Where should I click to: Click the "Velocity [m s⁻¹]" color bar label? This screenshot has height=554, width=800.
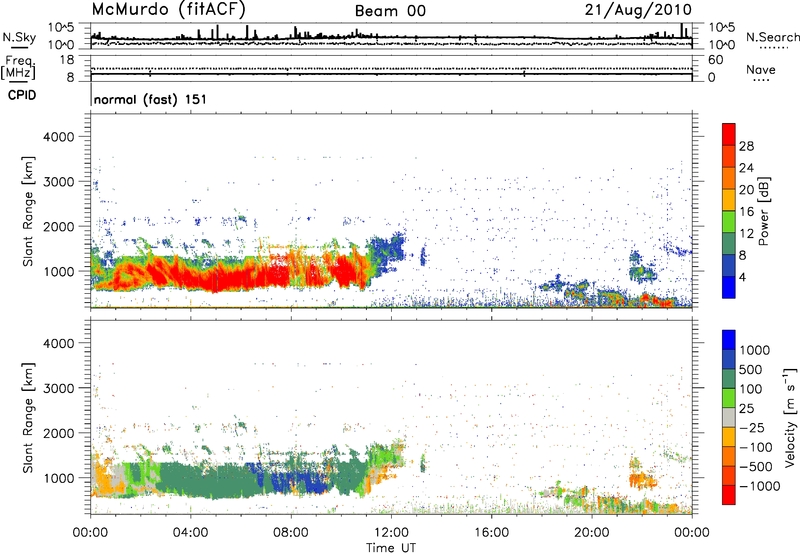click(x=790, y=417)
